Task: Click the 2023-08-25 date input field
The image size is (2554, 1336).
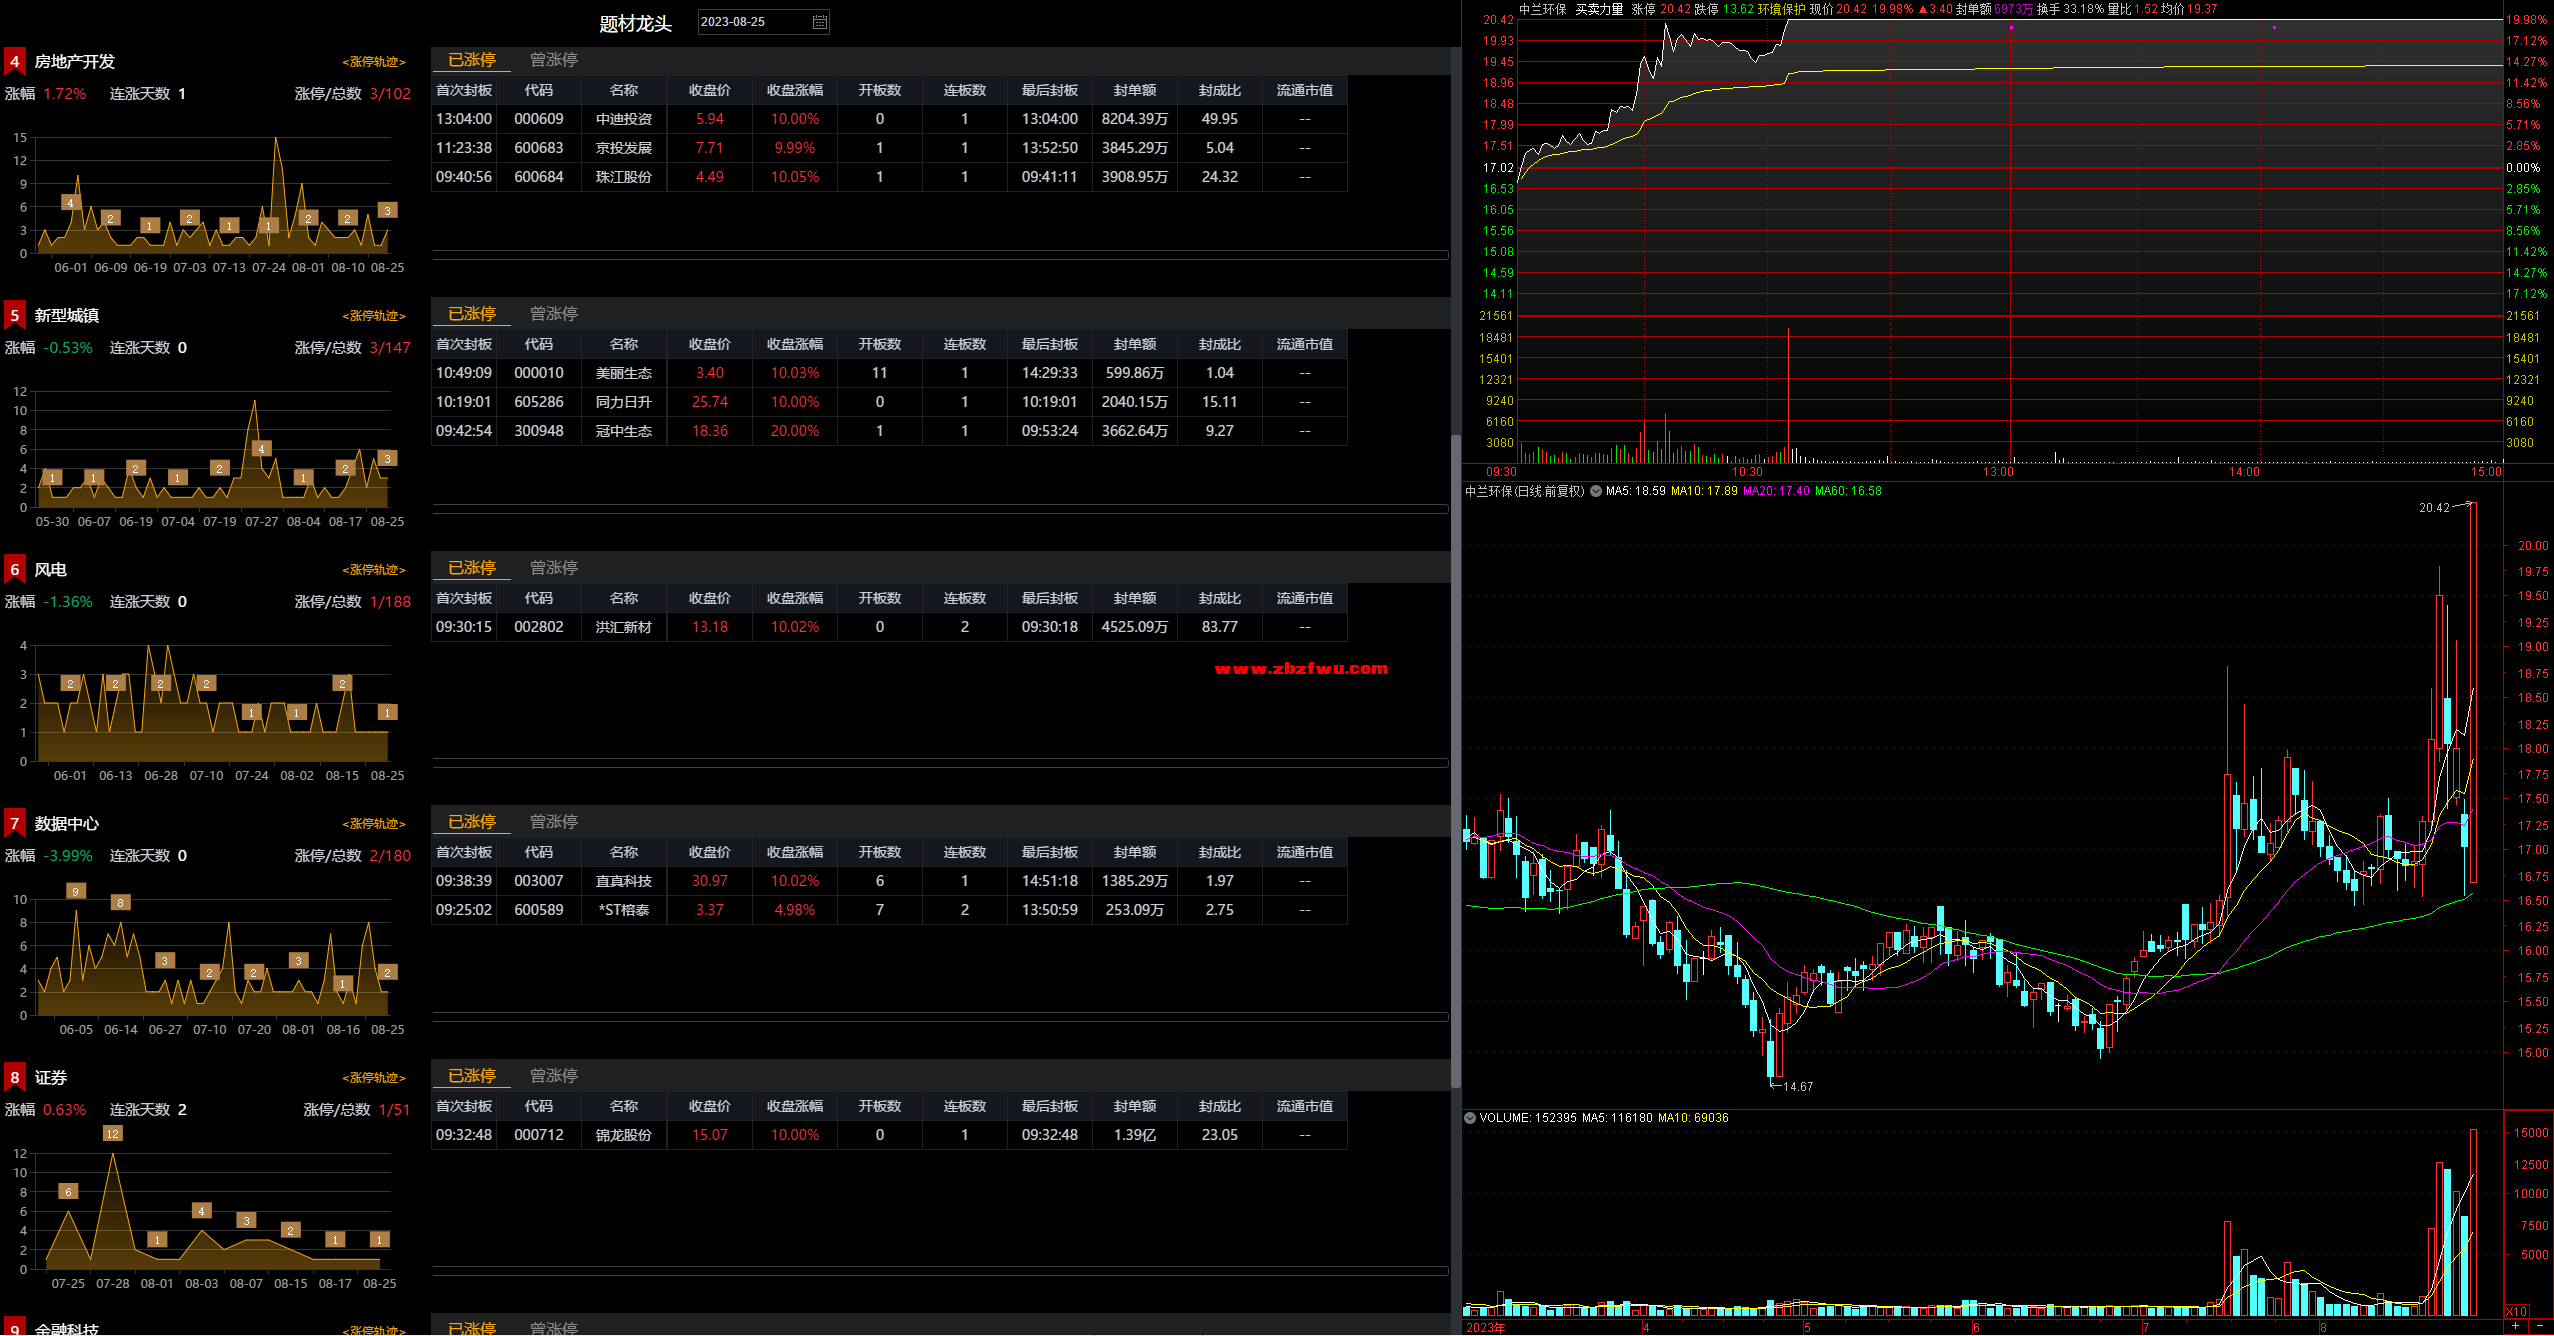Action: 763,22
